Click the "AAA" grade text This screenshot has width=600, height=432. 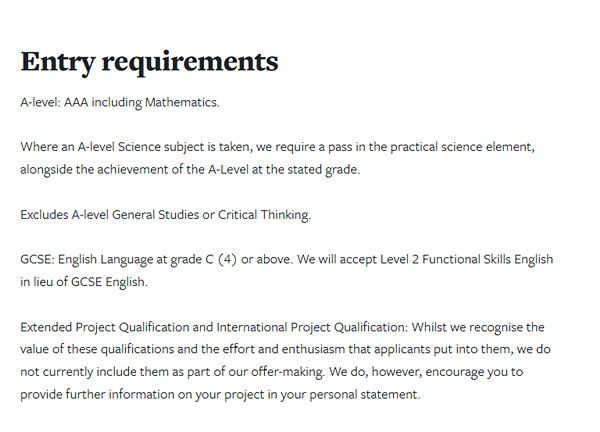(76, 102)
